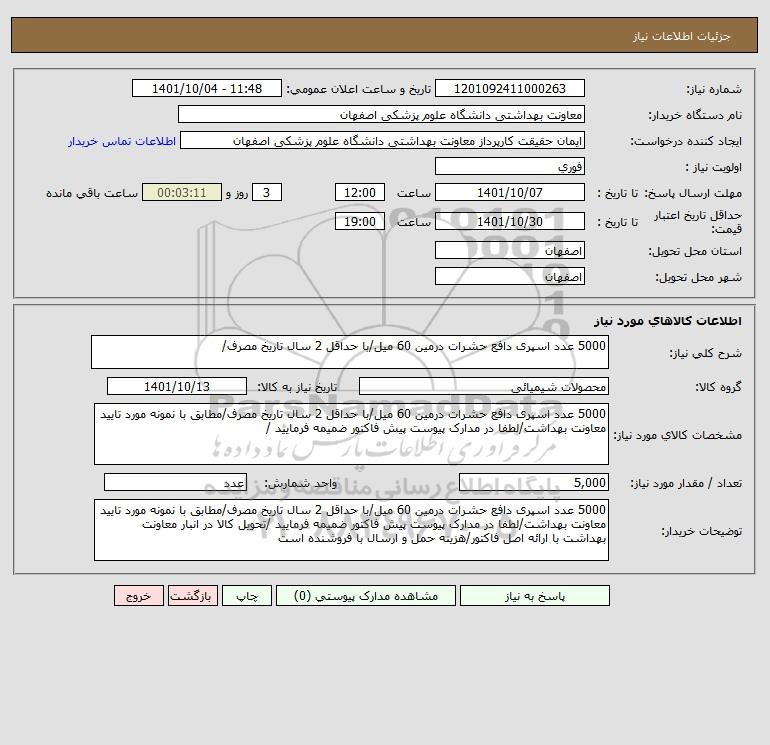Click the بازگشت back button
The height and width of the screenshot is (745, 770).
192,596
